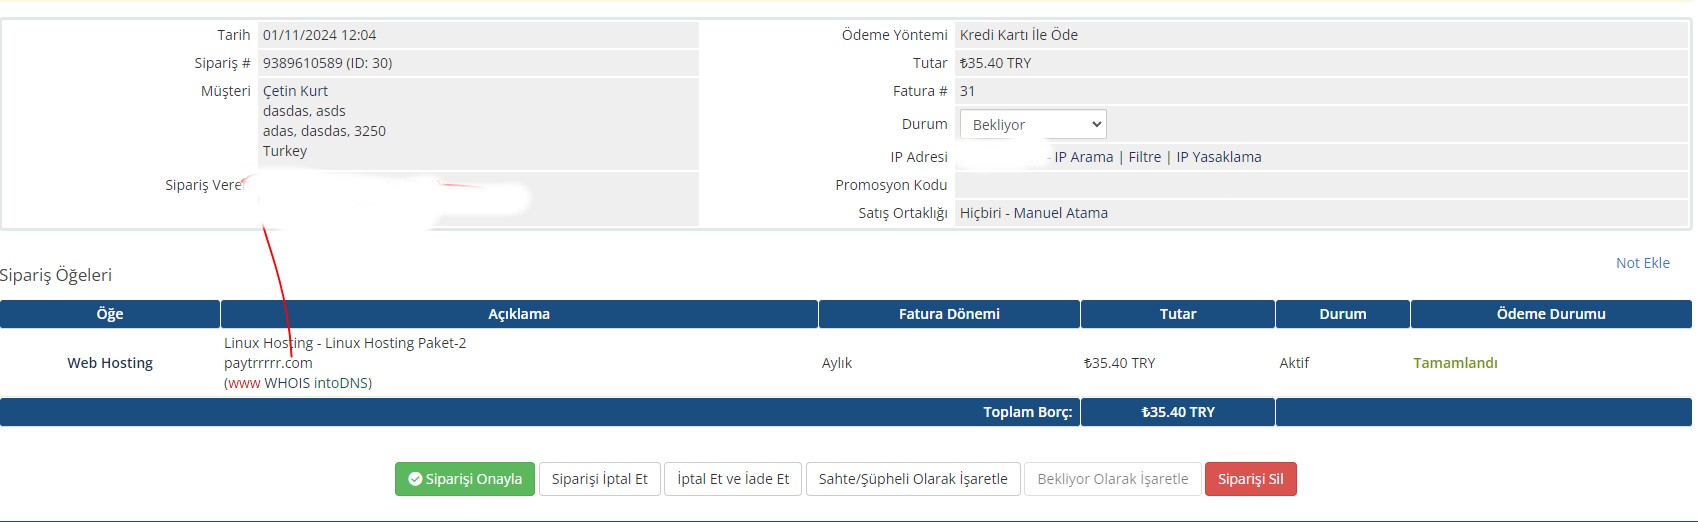This screenshot has width=1698, height=522.
Task: Open the IP Arama link
Action: click(1083, 157)
